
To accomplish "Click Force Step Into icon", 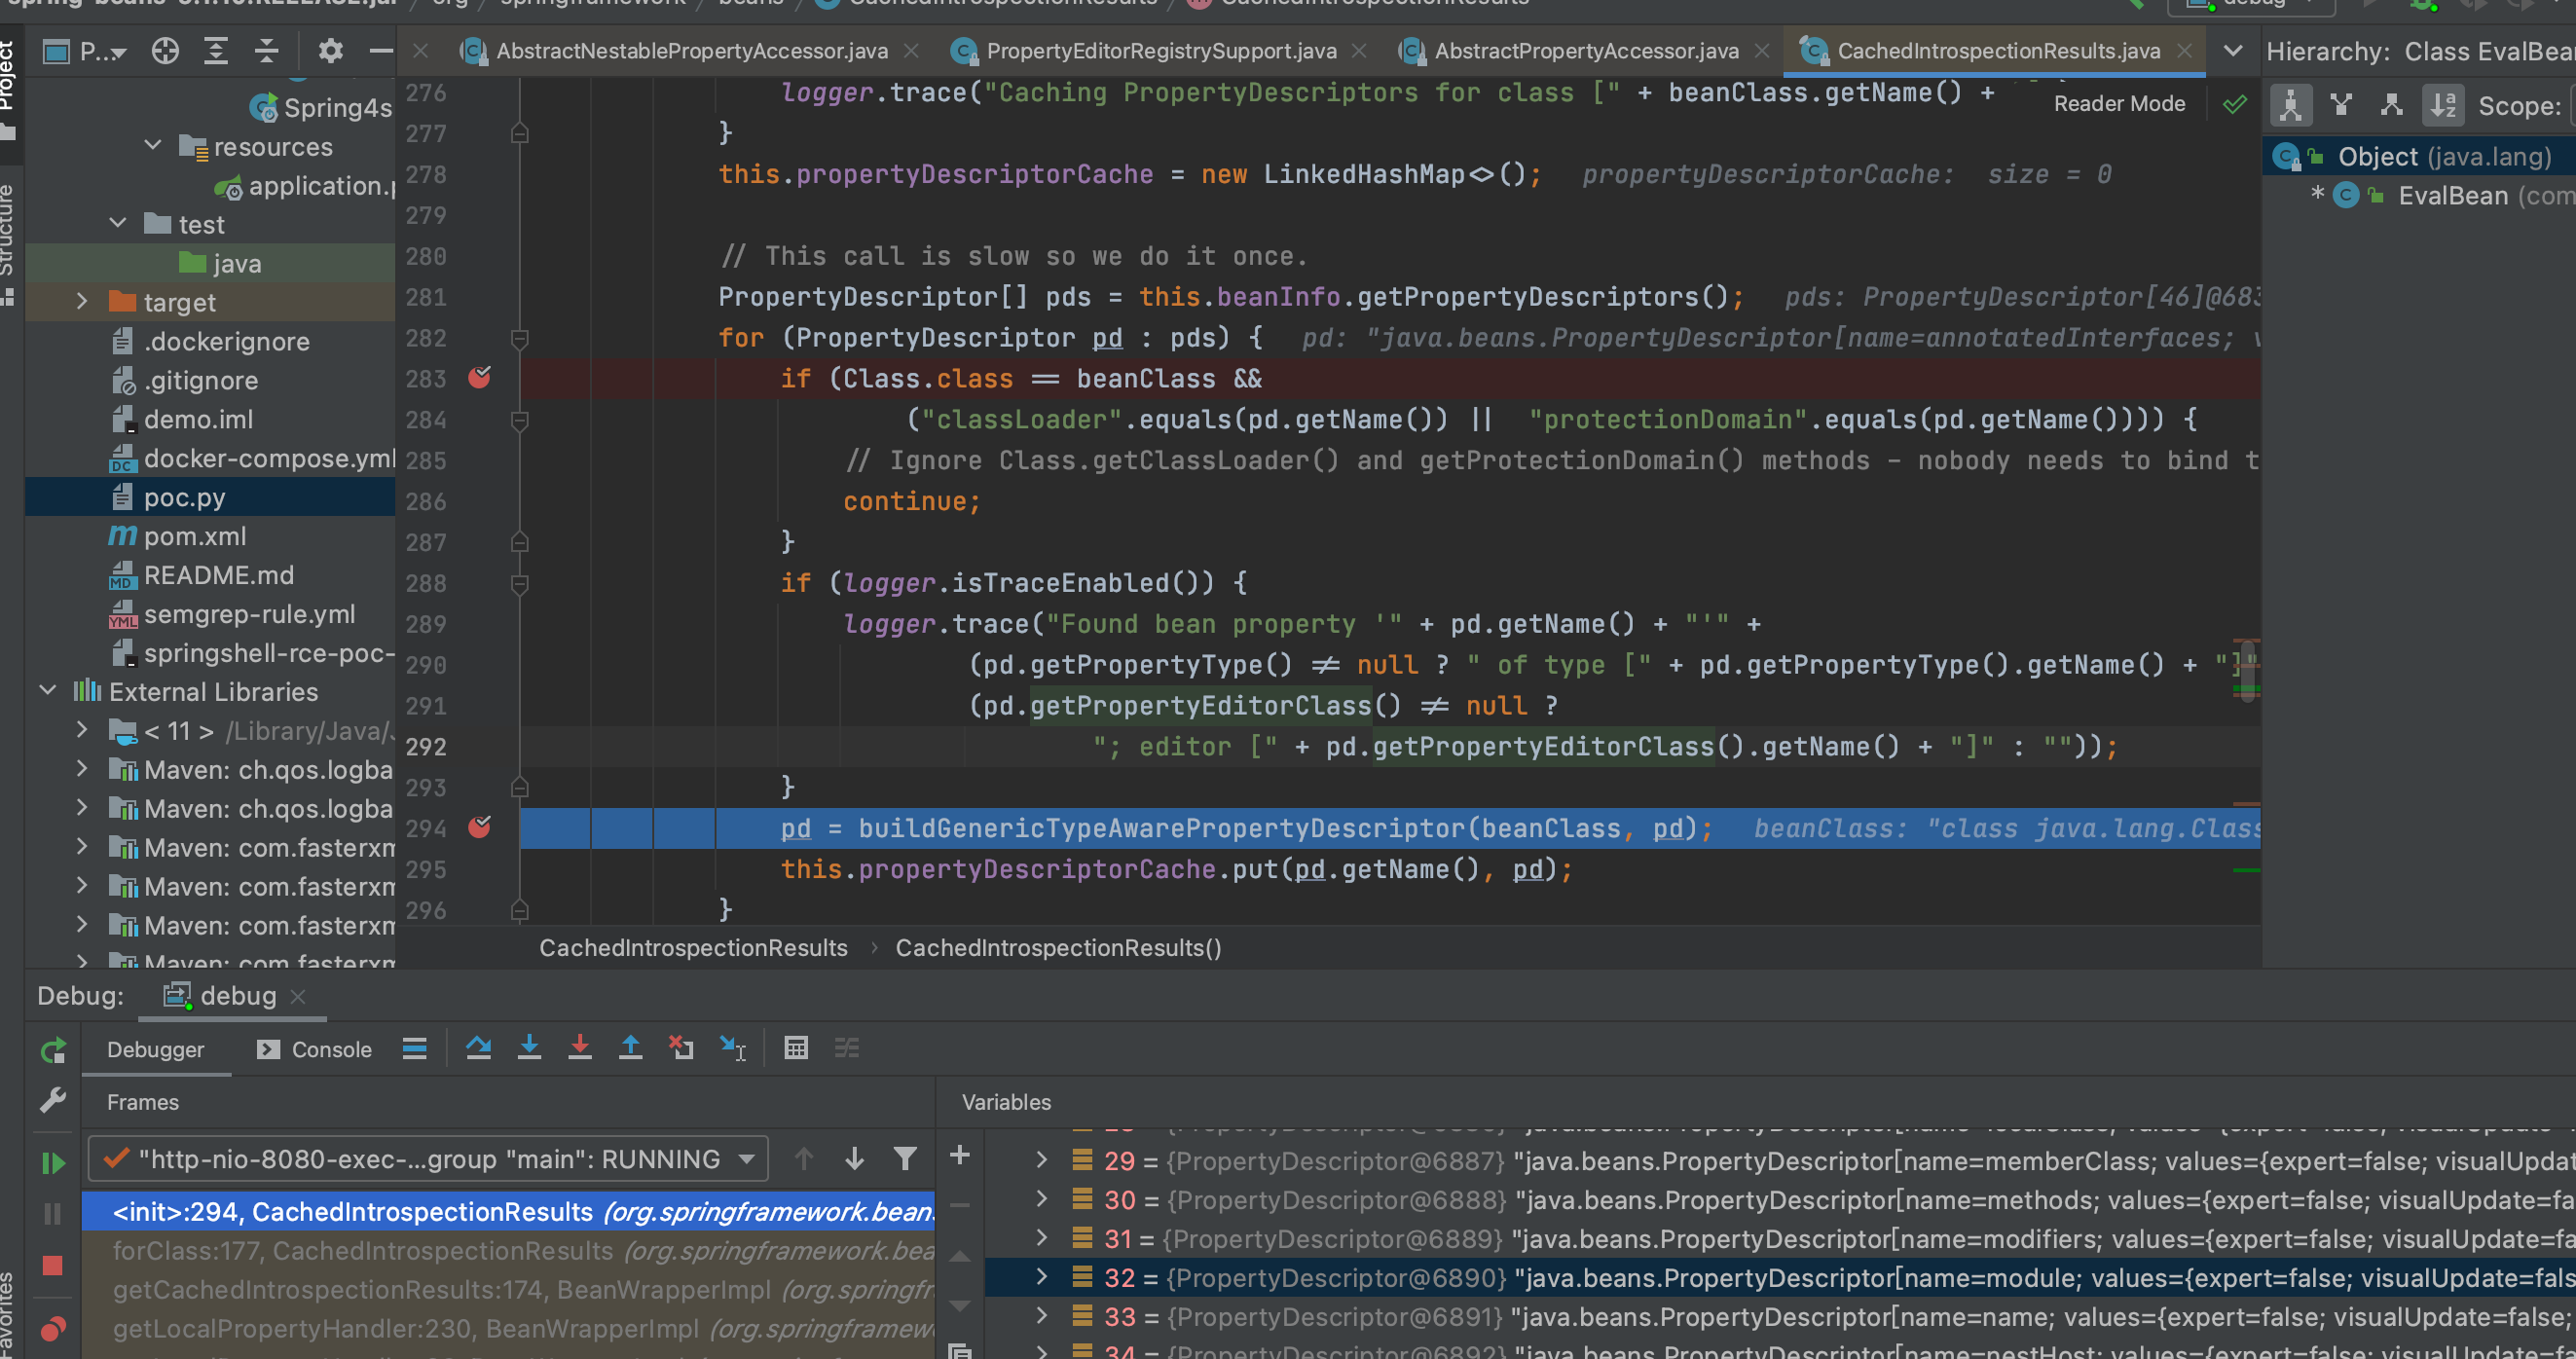I will 580,1048.
